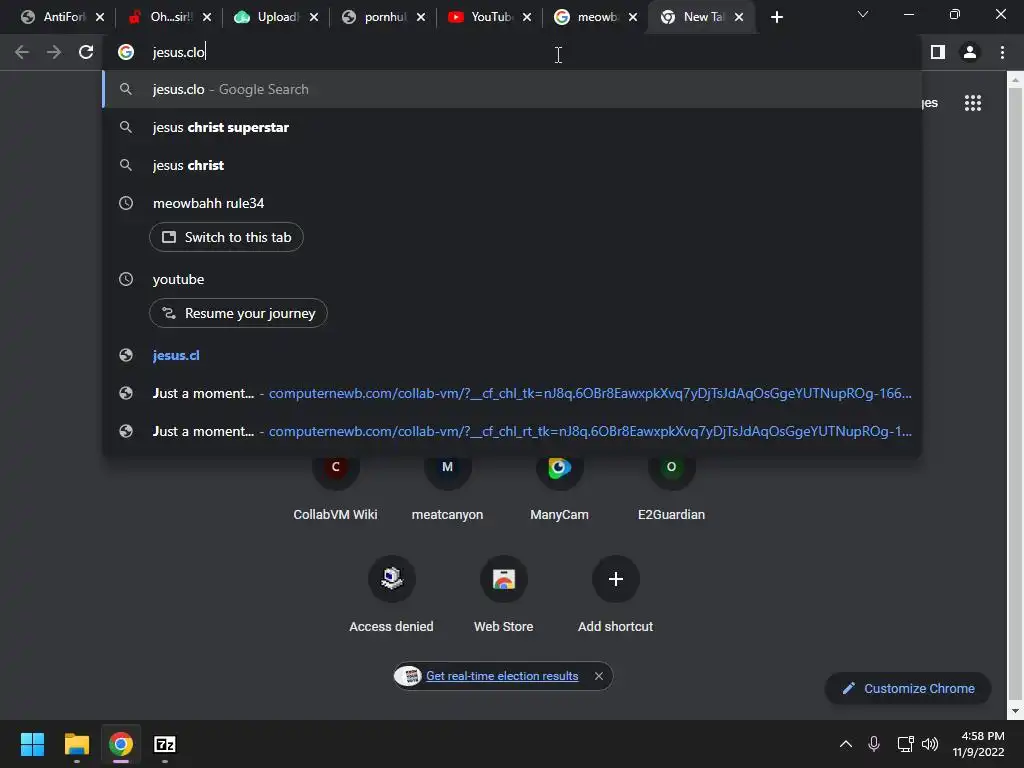Click the browser Forward arrow

click(54, 52)
